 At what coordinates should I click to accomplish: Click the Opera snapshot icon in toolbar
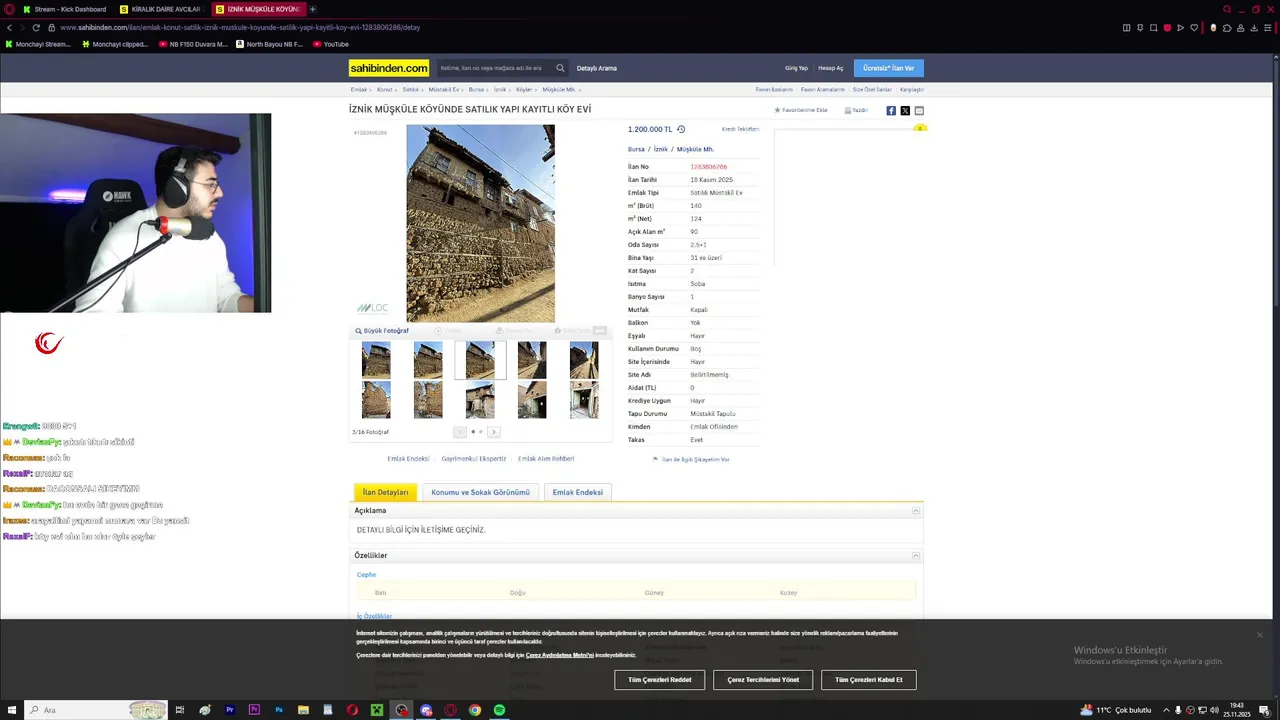tap(1153, 27)
